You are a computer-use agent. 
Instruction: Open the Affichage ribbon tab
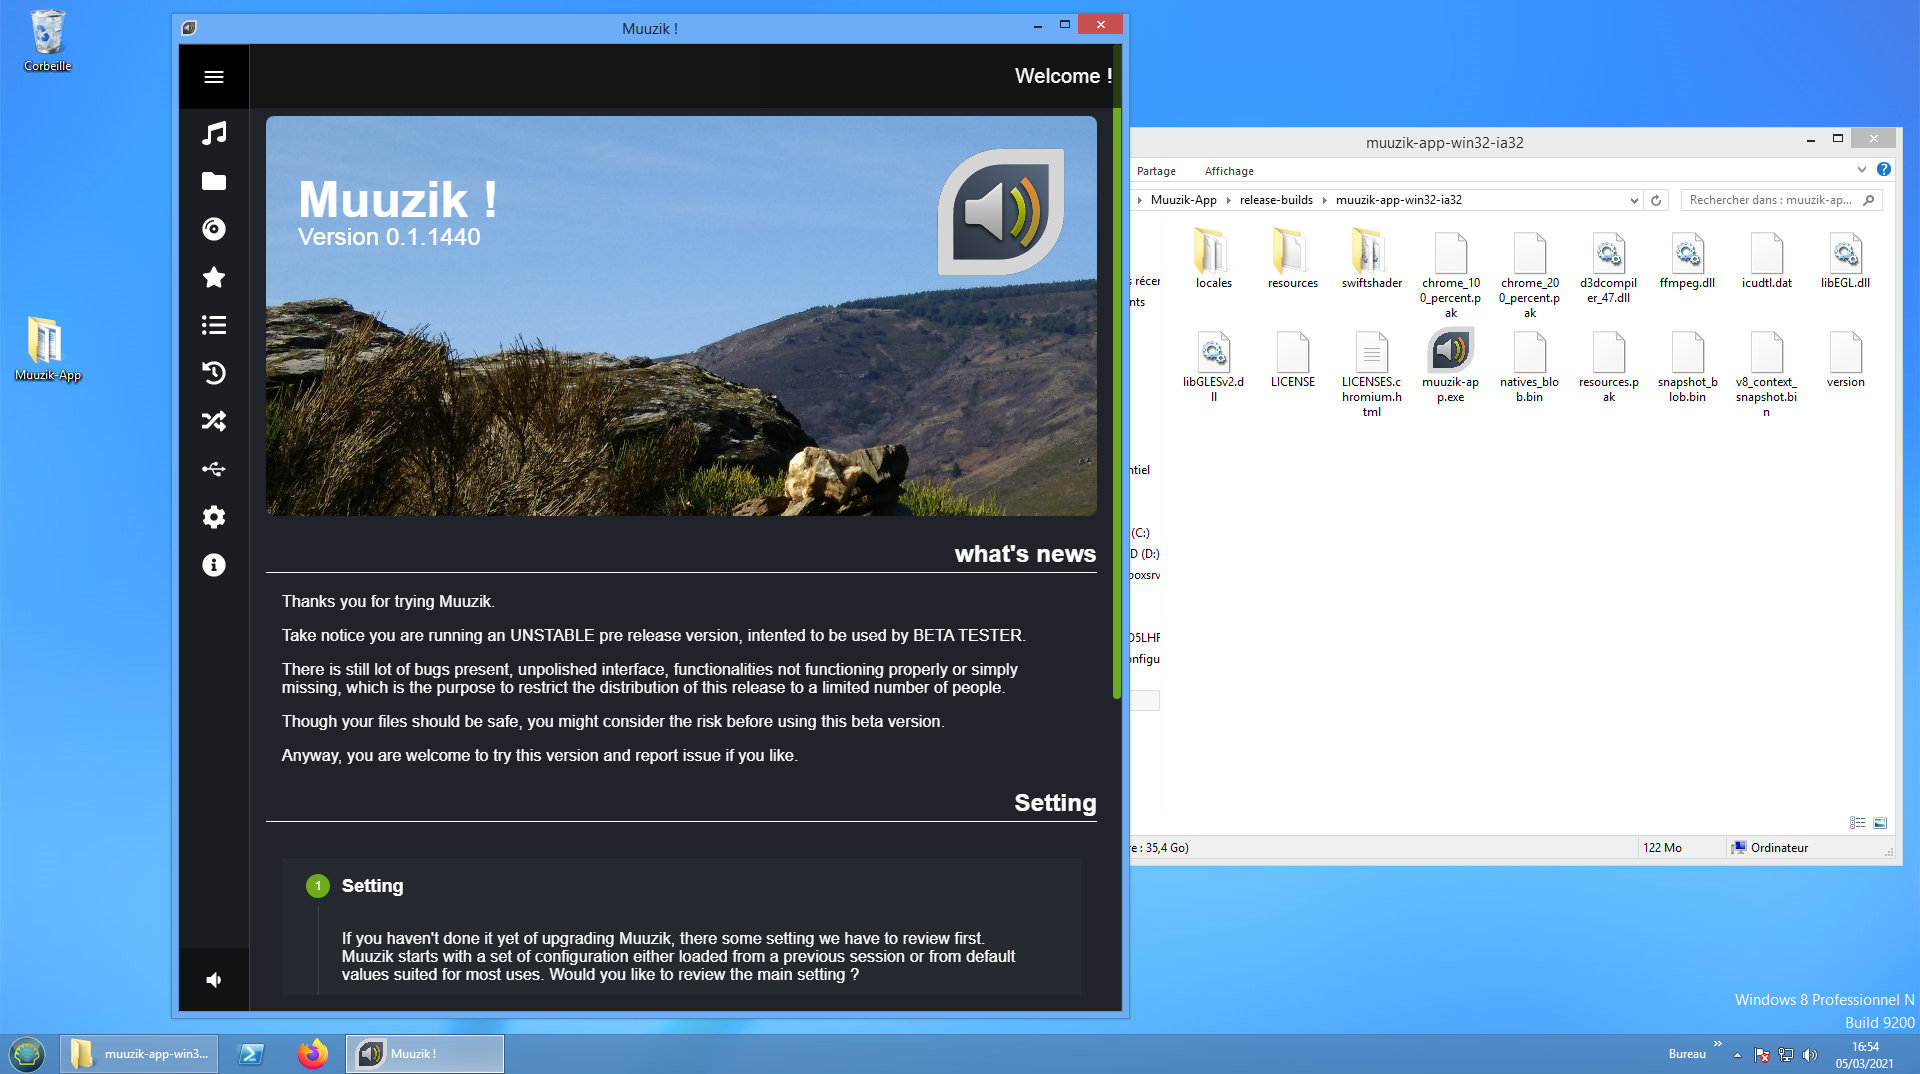point(1229,171)
